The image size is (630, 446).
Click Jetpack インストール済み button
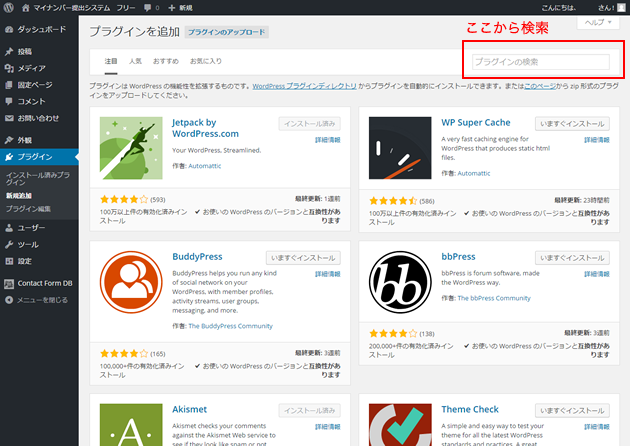click(309, 124)
